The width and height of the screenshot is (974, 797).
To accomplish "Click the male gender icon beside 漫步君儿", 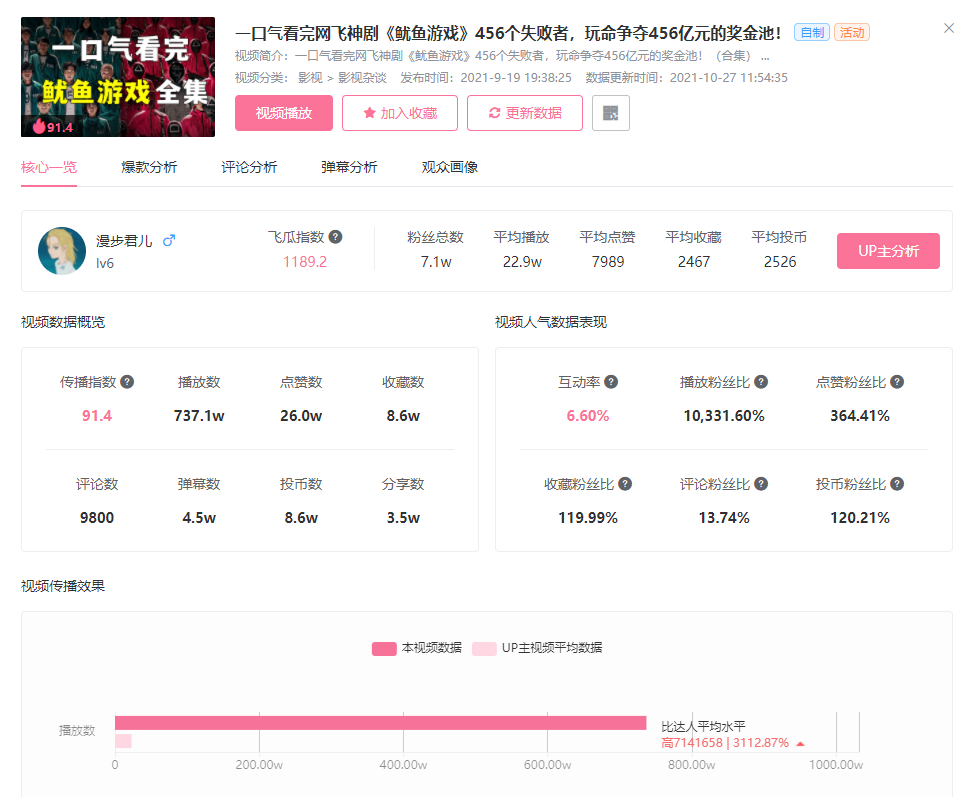I will click(x=169, y=240).
